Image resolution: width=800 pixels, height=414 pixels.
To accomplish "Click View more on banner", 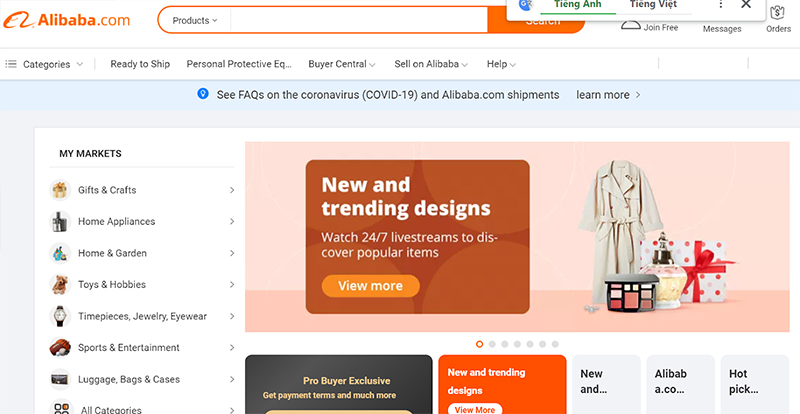I will click(370, 286).
